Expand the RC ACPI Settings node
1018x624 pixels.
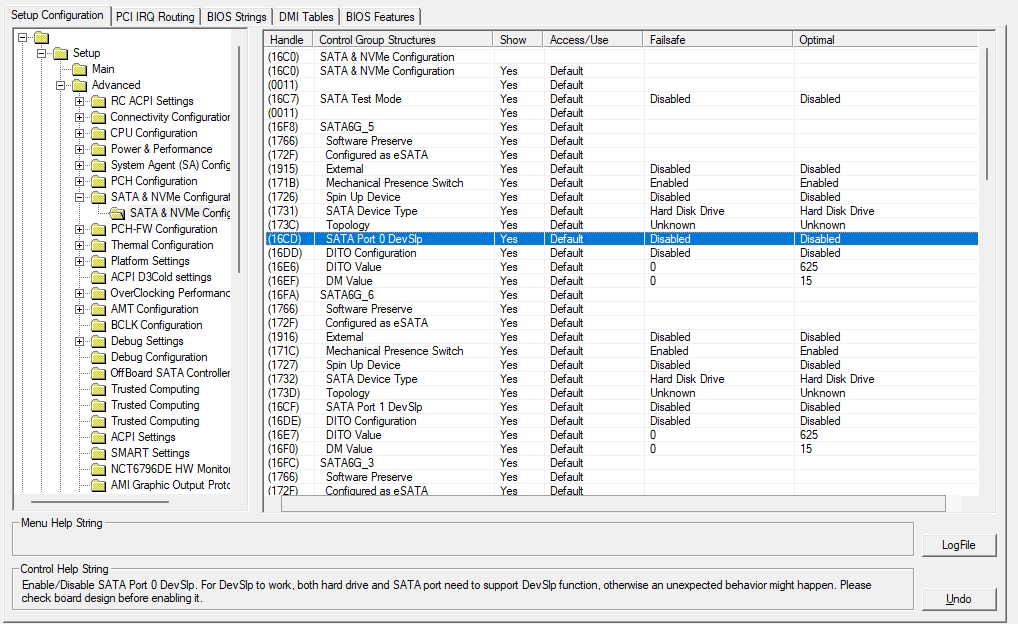(79, 101)
